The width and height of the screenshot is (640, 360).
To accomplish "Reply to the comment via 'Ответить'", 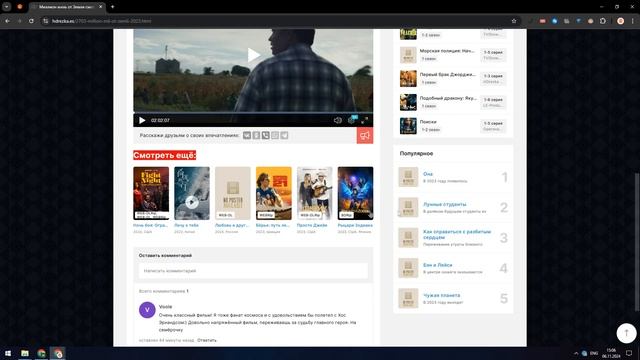I will pos(207,340).
